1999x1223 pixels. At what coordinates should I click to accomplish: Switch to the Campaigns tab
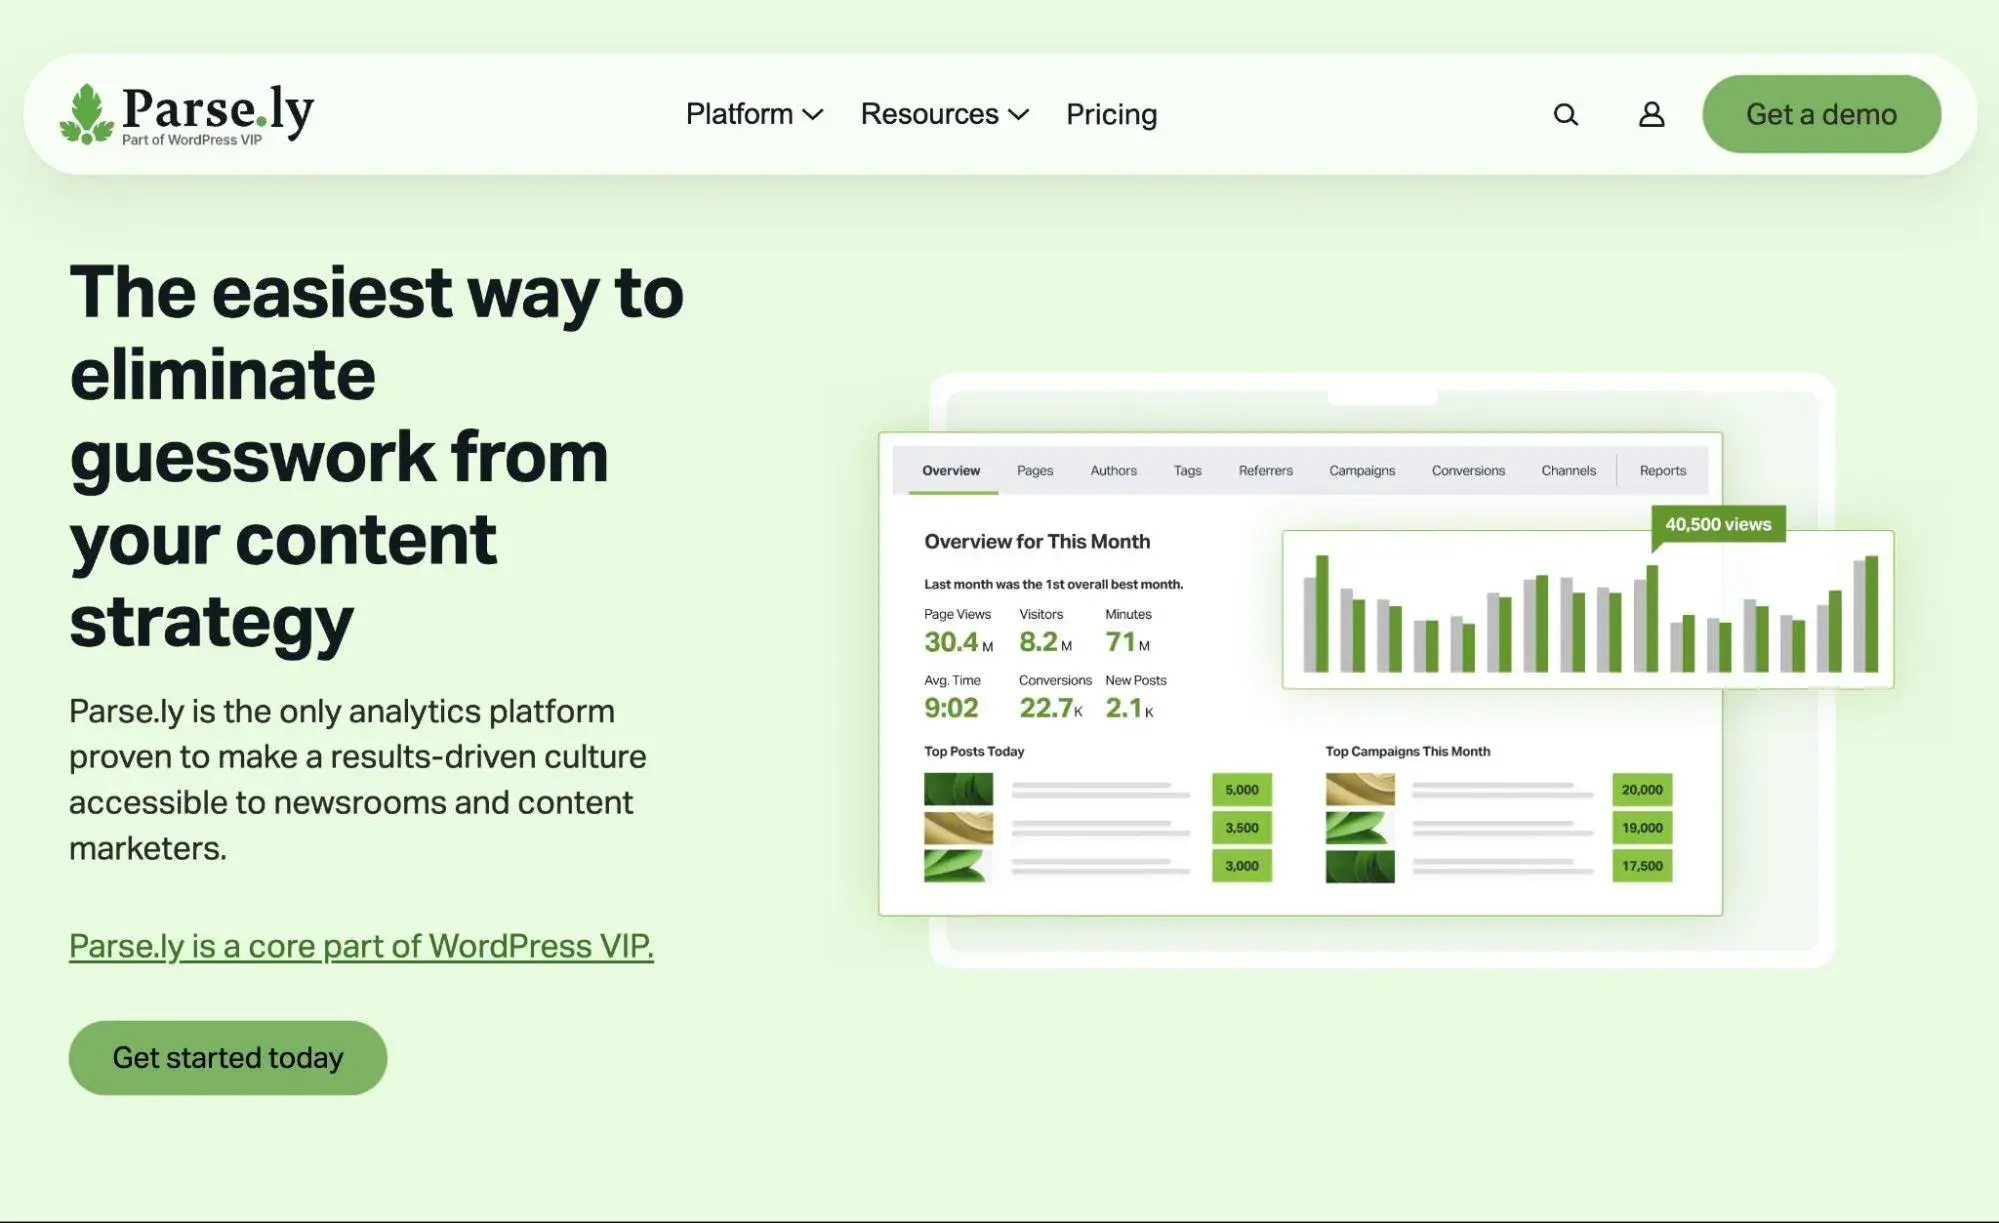1362,470
